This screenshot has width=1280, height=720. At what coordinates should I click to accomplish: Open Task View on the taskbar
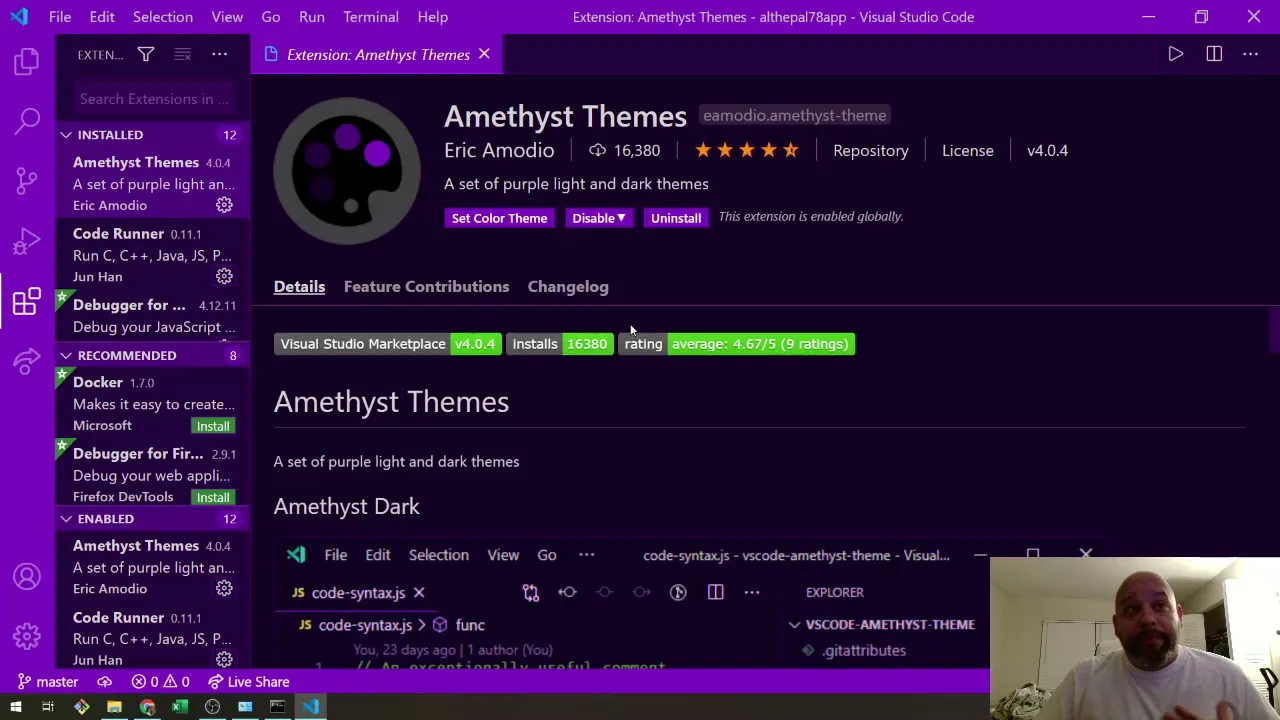[47, 707]
